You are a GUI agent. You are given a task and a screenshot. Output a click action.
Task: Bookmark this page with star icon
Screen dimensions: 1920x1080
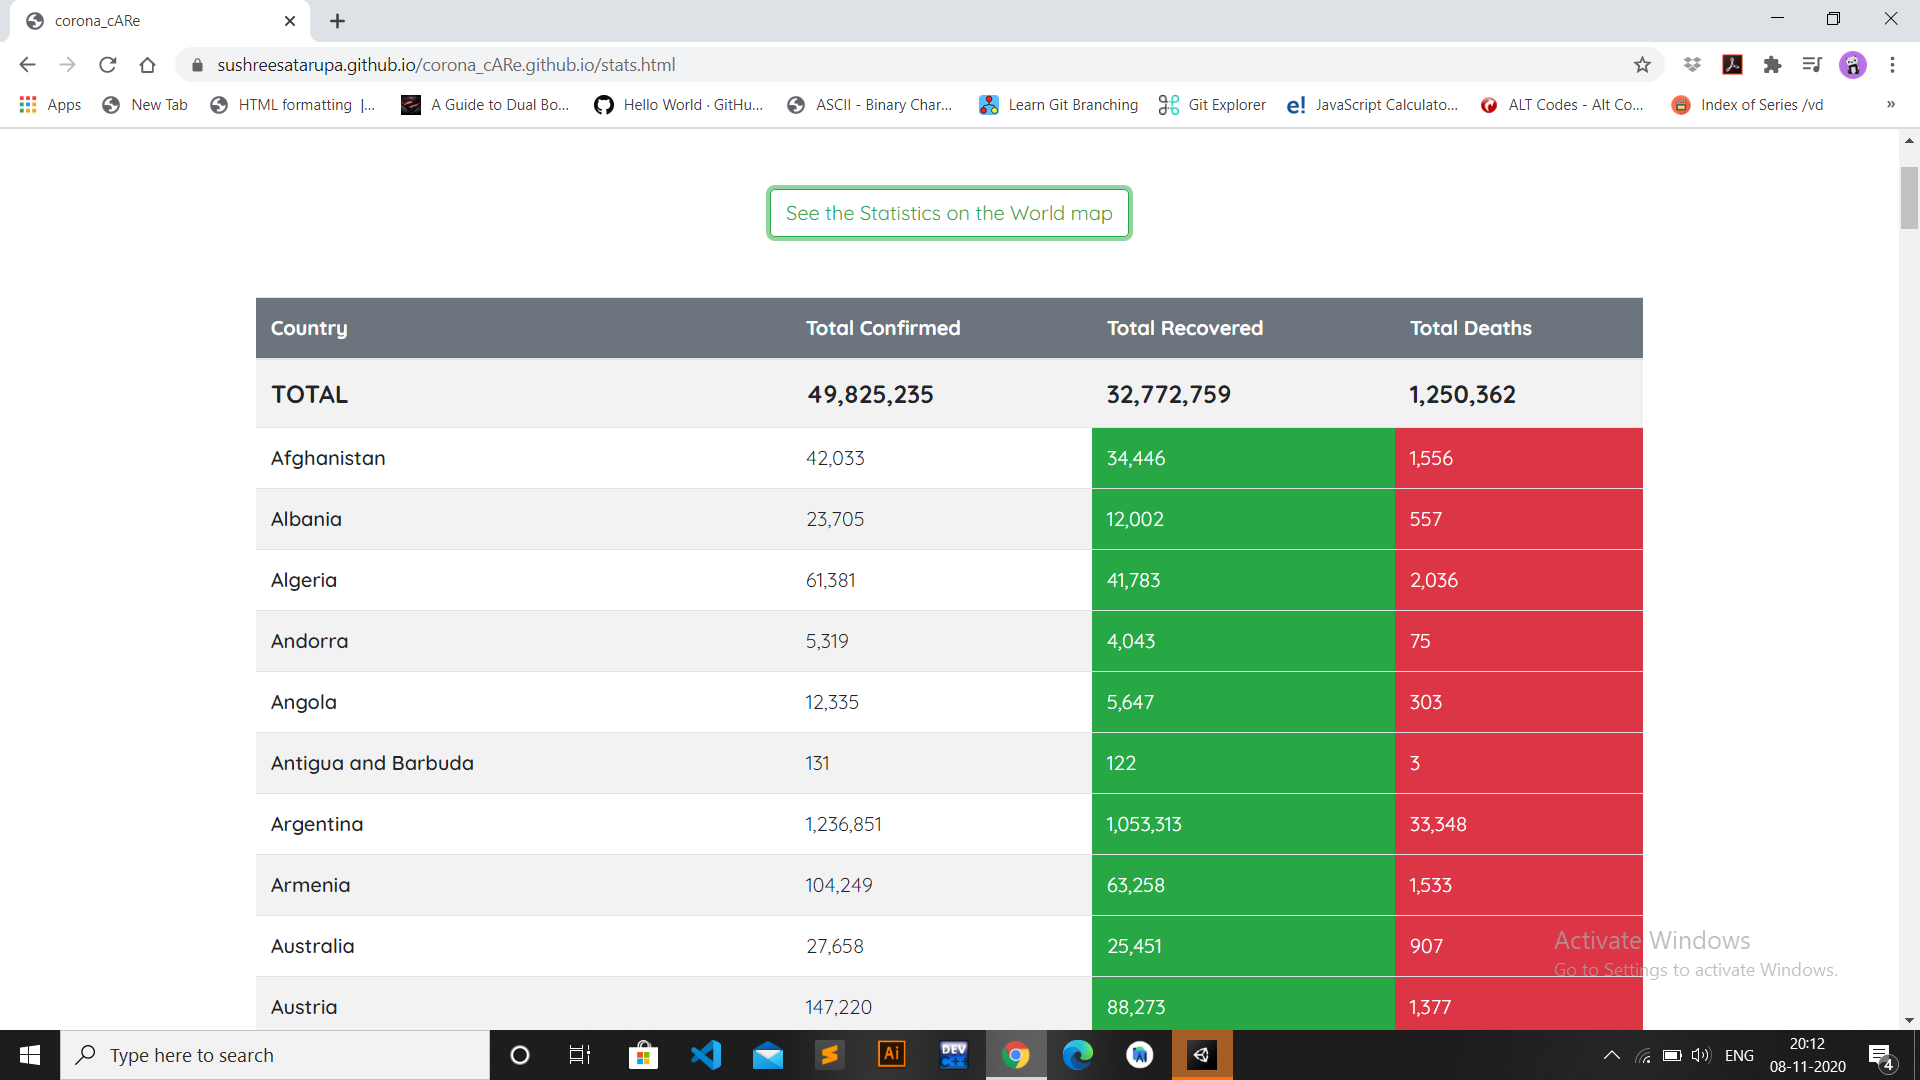[1642, 65]
